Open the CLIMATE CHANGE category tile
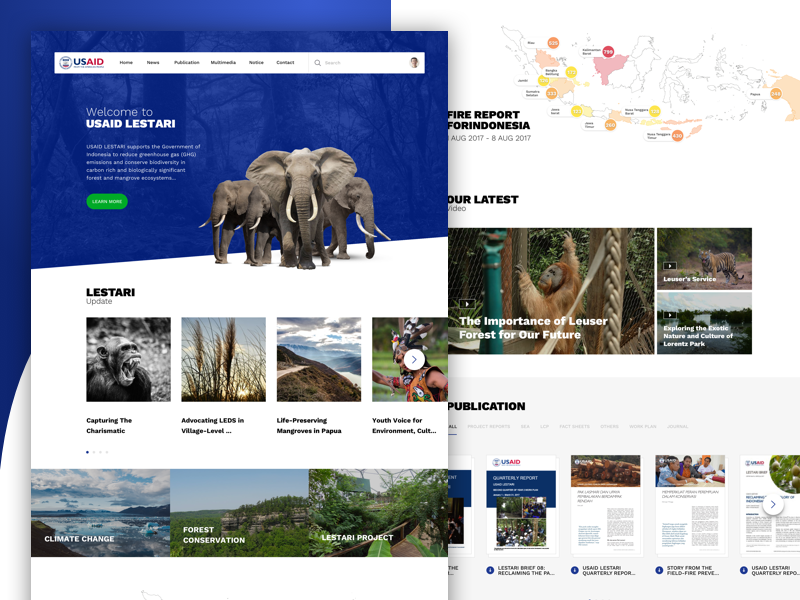The width and height of the screenshot is (800, 600). click(x=101, y=513)
